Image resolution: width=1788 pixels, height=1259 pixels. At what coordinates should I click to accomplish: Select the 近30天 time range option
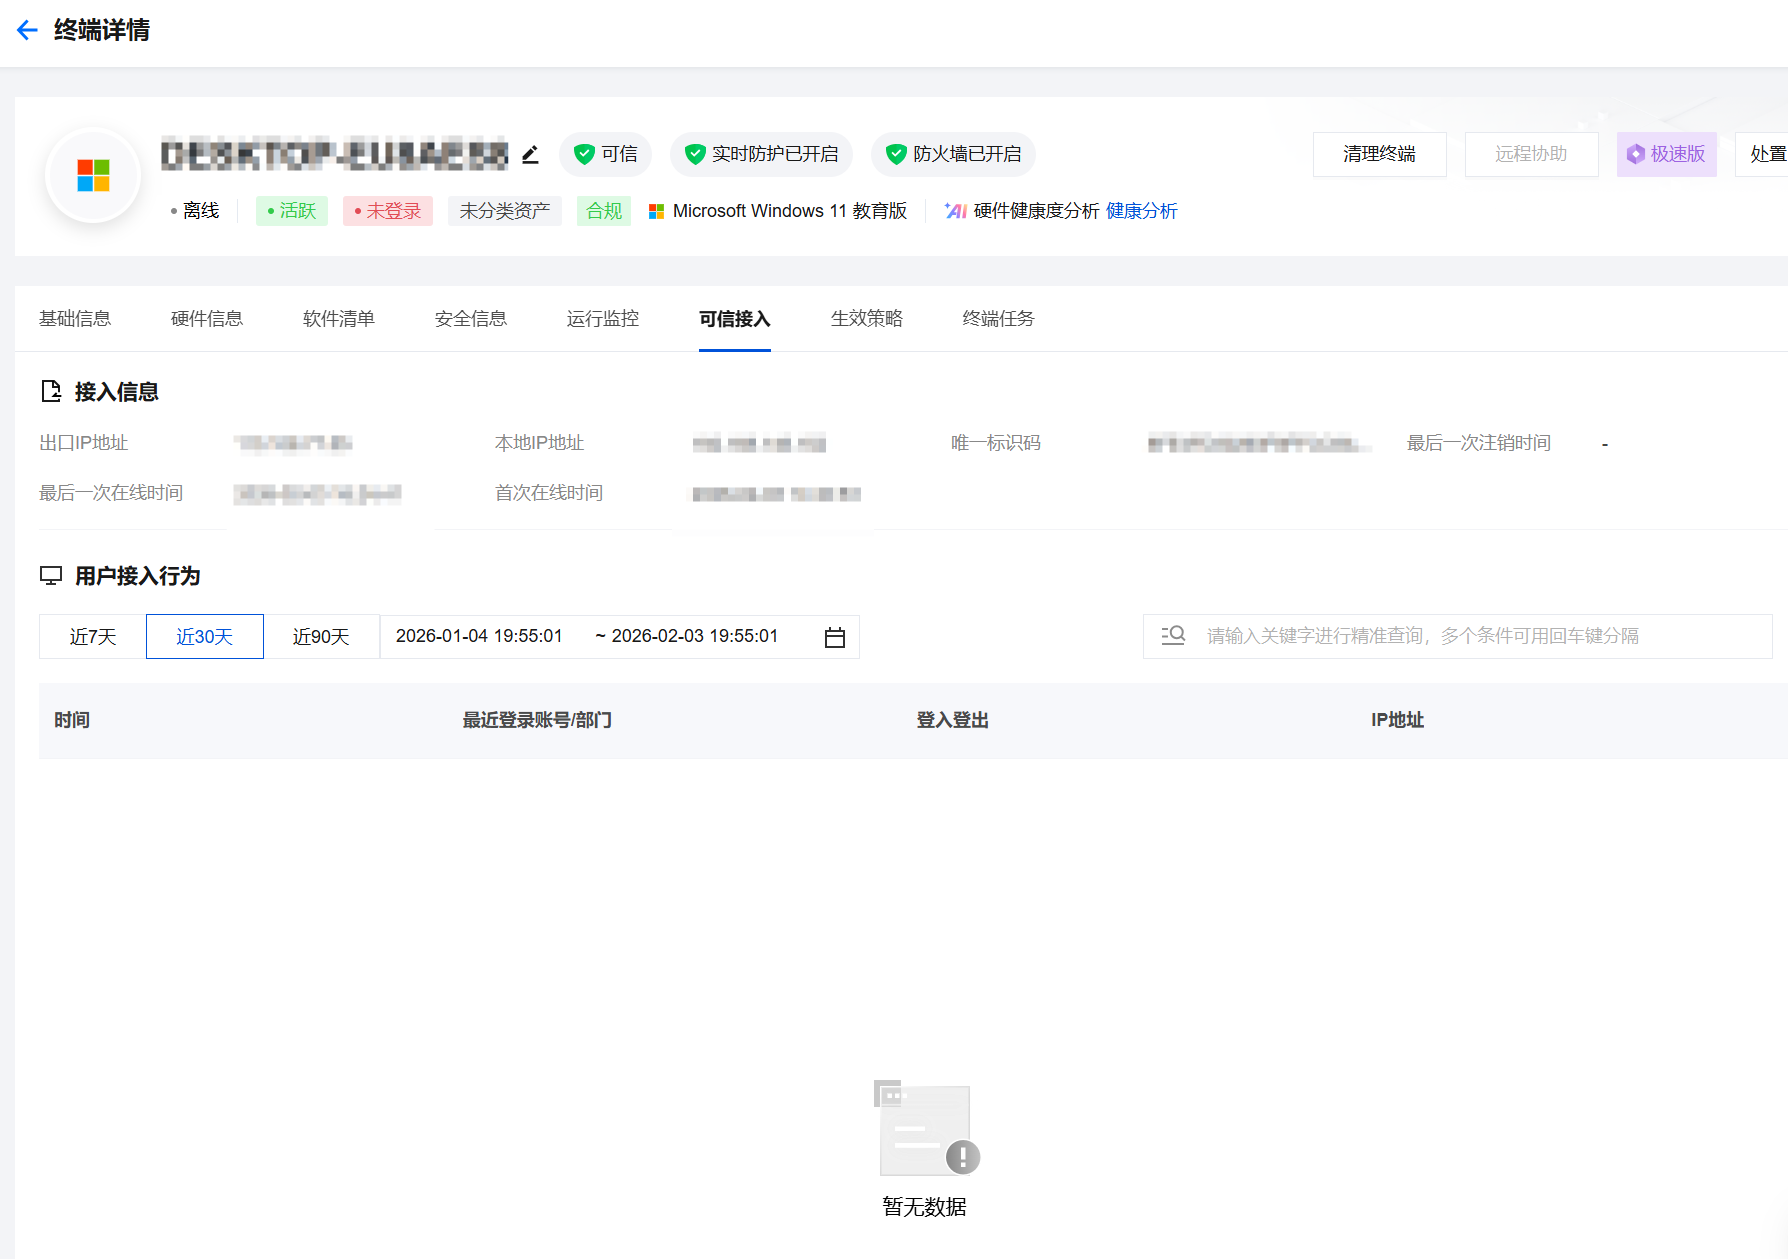(204, 637)
